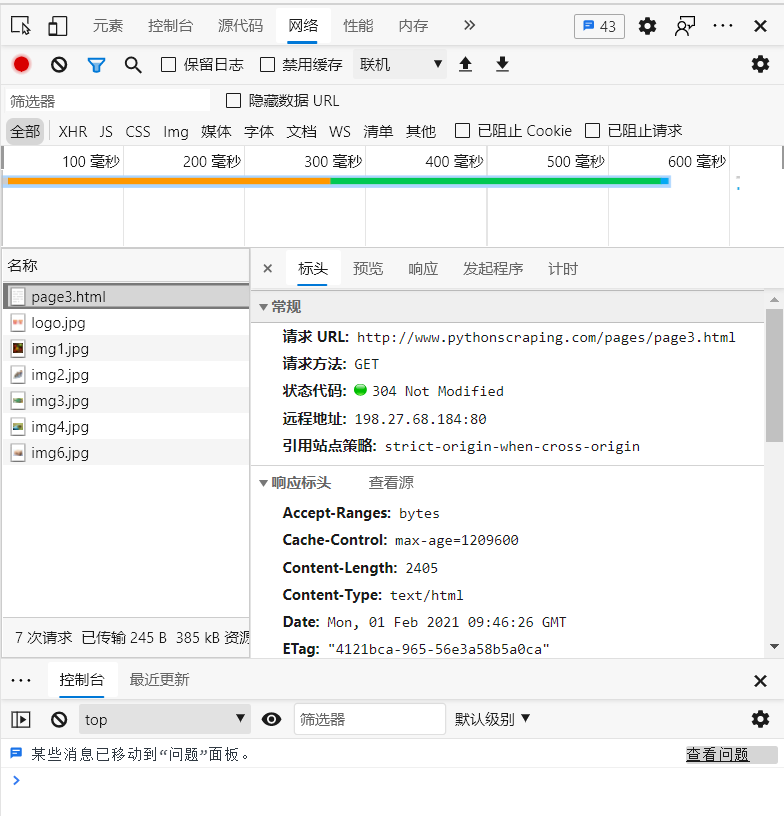This screenshot has width=784, height=816.
Task: Import HAR file upload icon
Action: [465, 65]
